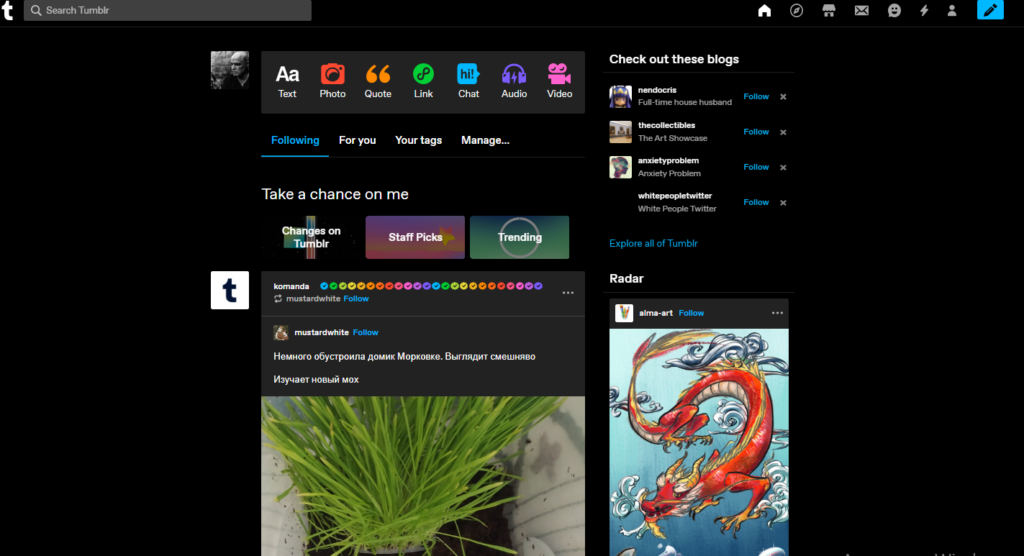Open the Inbox envelope icon
Viewport: 1024px width, 556px height.
(x=861, y=10)
